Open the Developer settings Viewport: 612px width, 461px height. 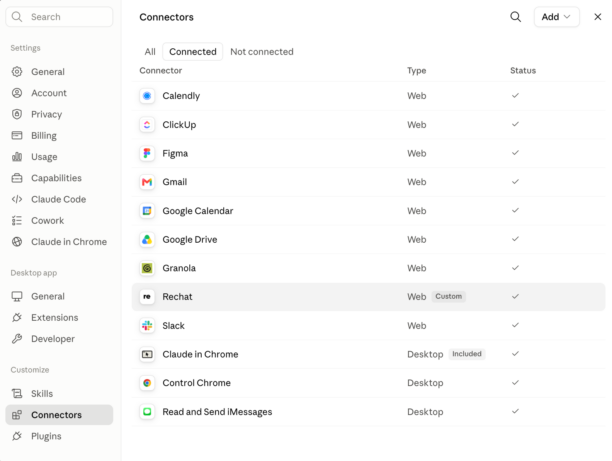click(x=59, y=339)
